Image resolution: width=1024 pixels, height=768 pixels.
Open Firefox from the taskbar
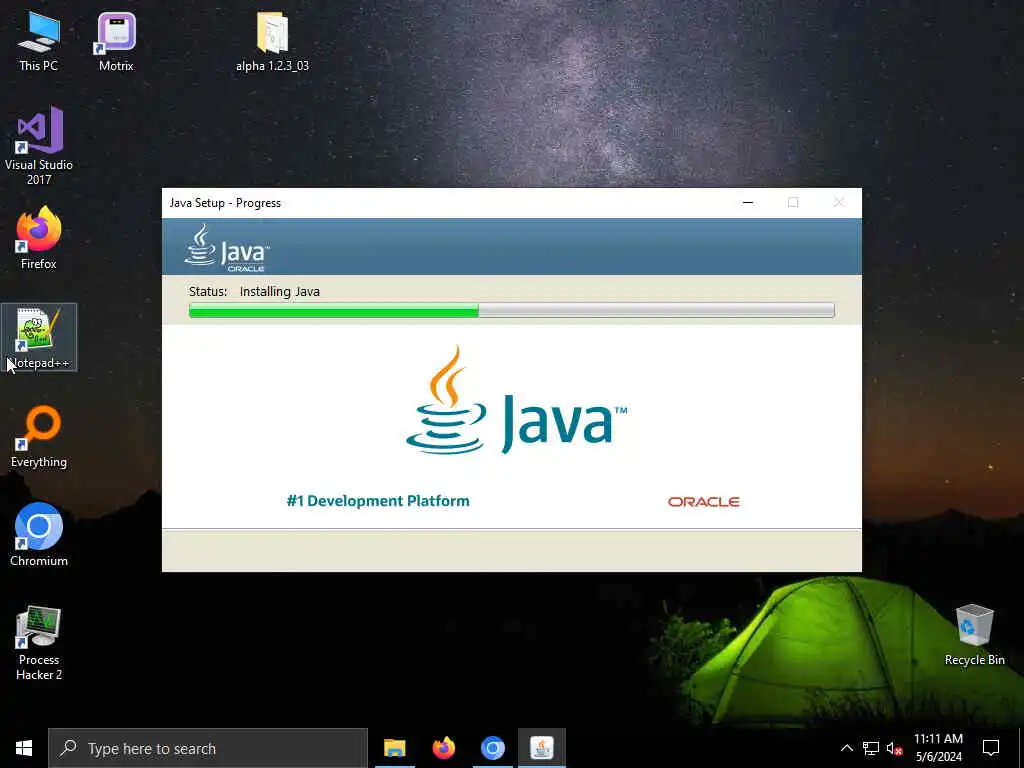pyautogui.click(x=443, y=748)
